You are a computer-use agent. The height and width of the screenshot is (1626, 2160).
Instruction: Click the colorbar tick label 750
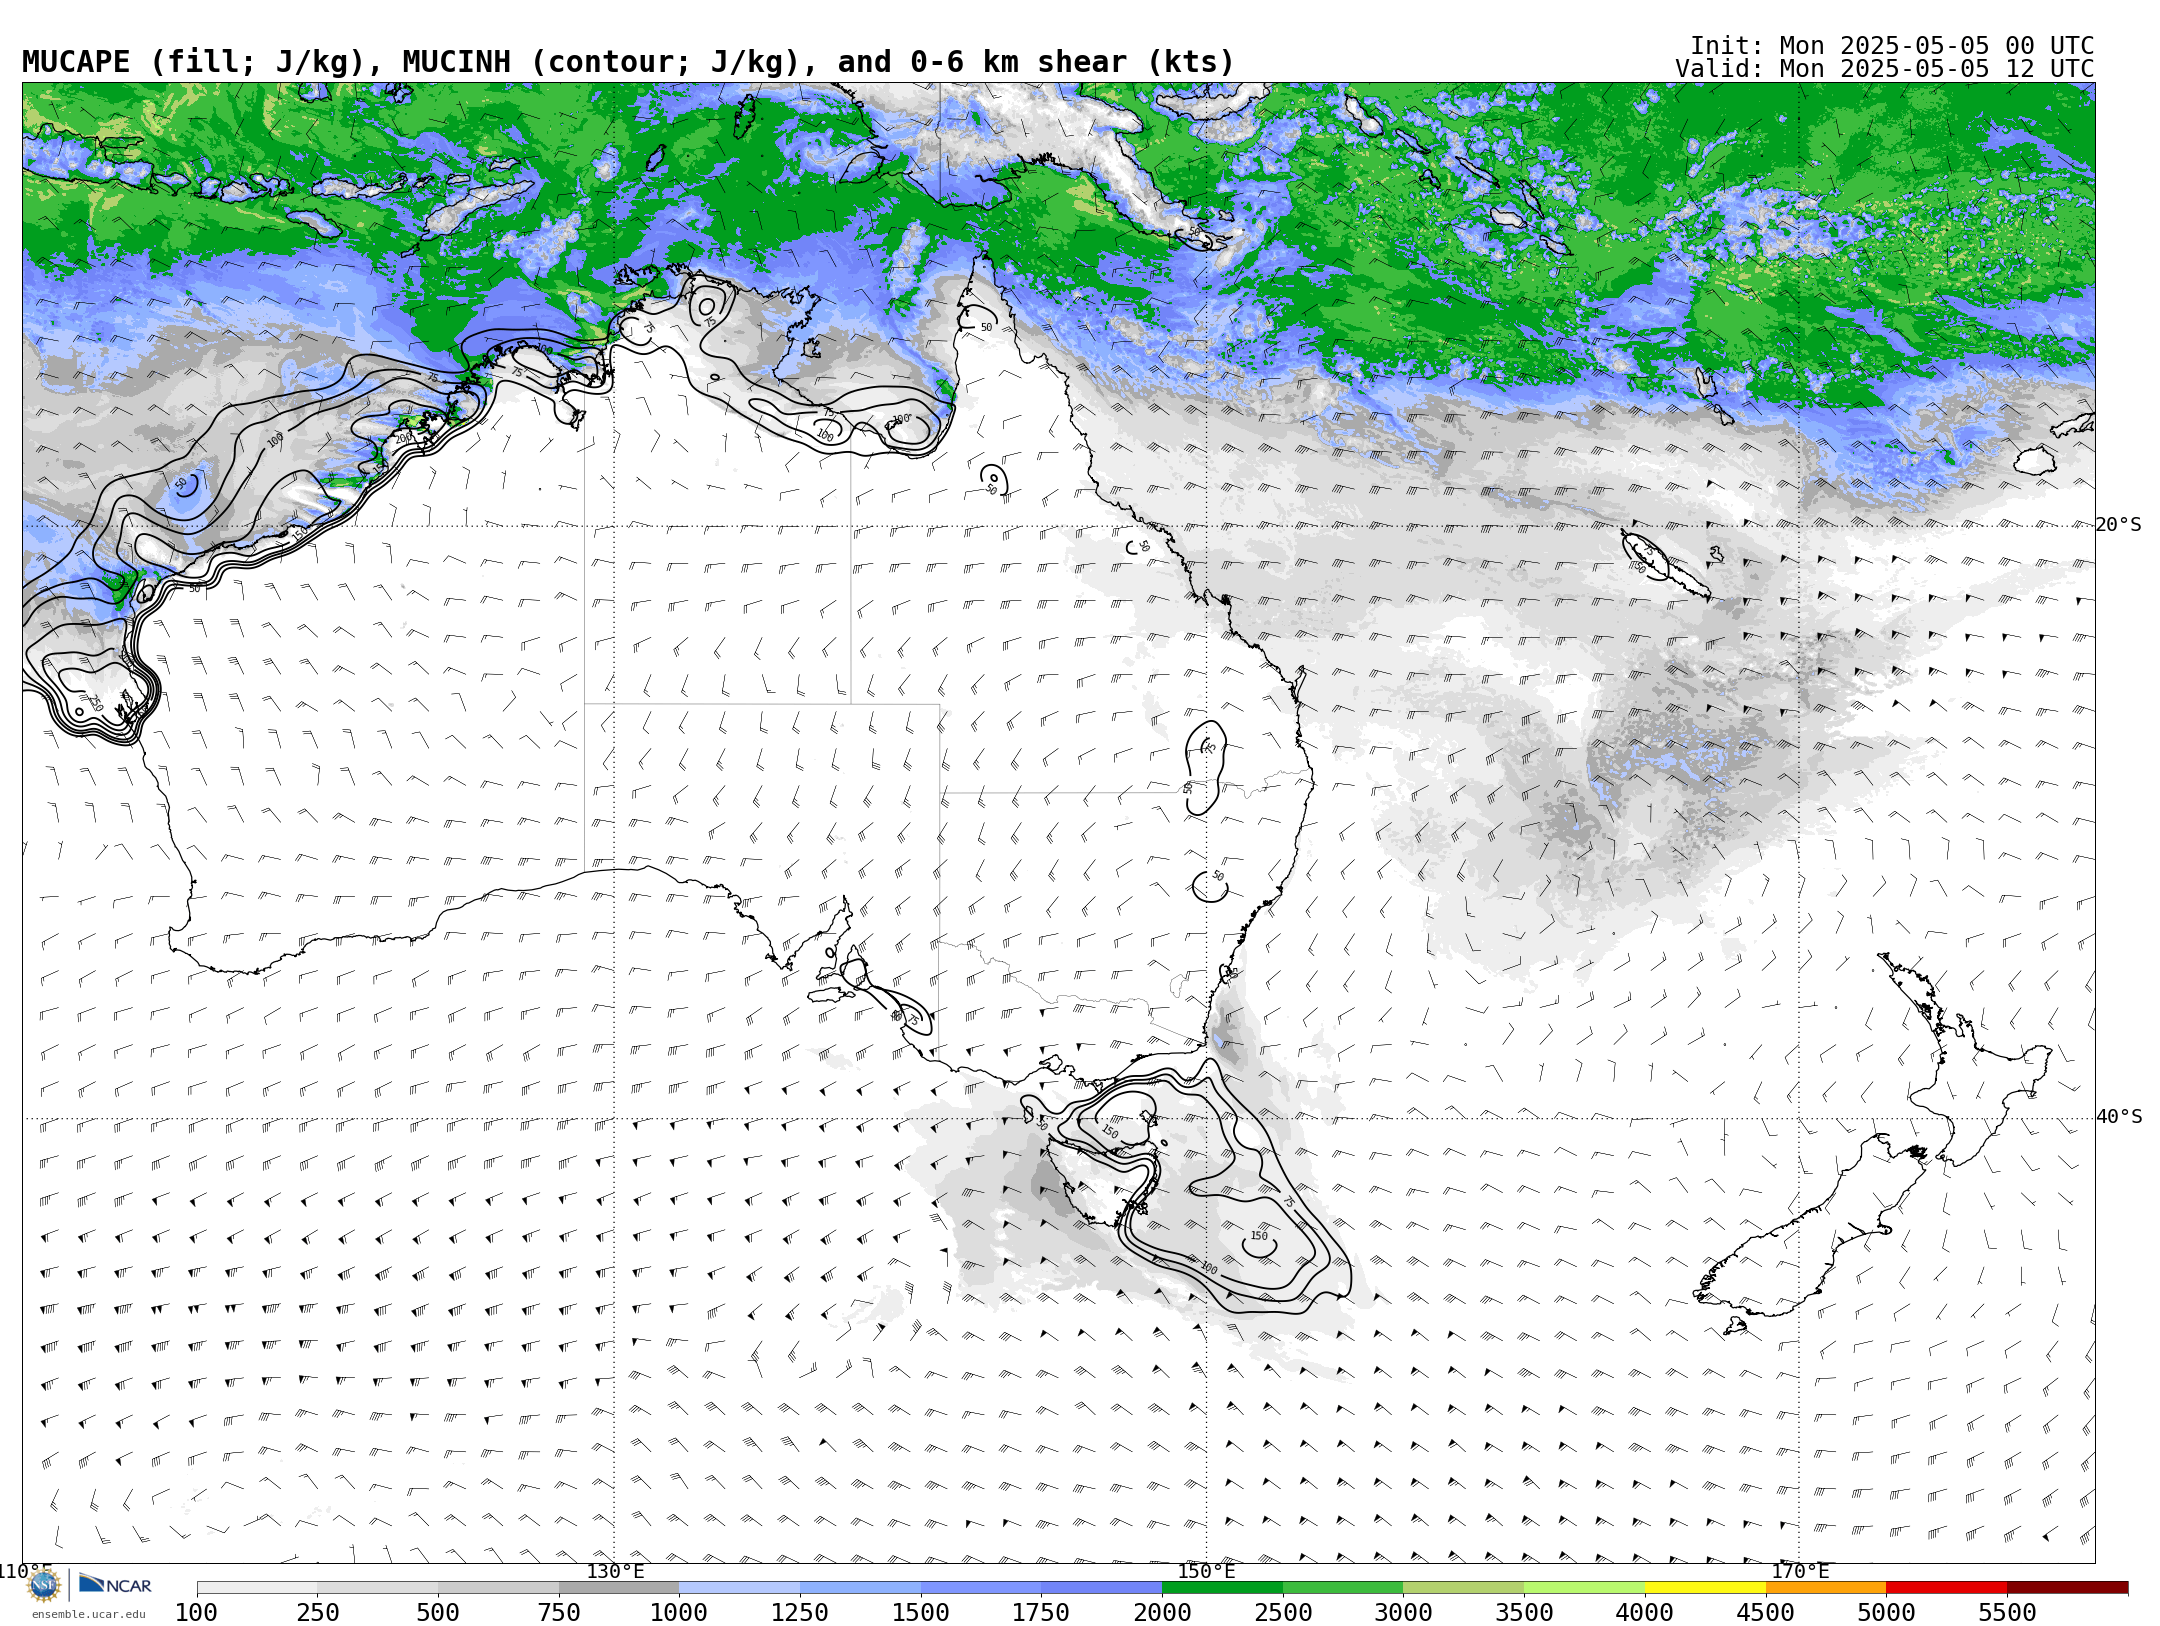(x=559, y=1613)
